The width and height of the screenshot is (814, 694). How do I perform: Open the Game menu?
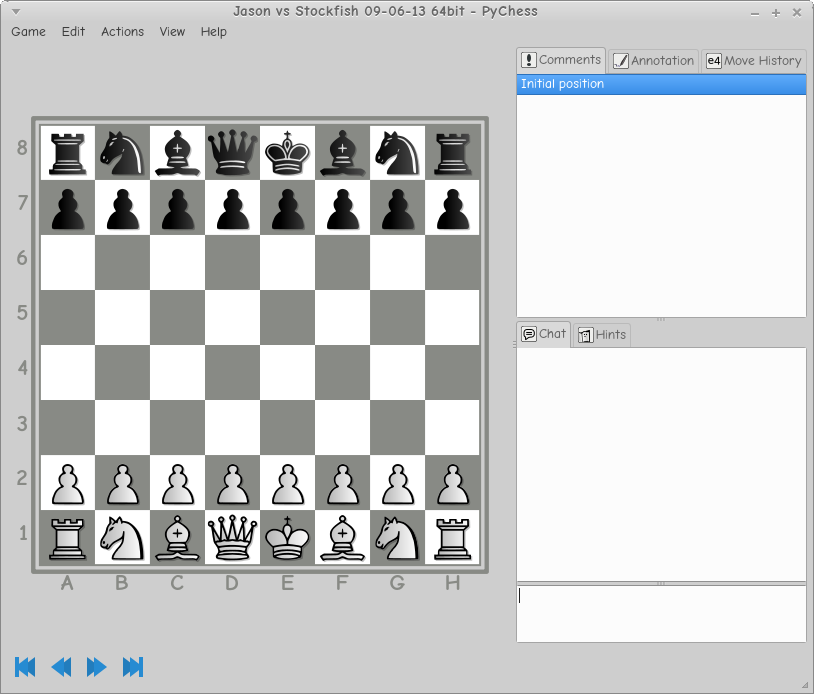28,32
